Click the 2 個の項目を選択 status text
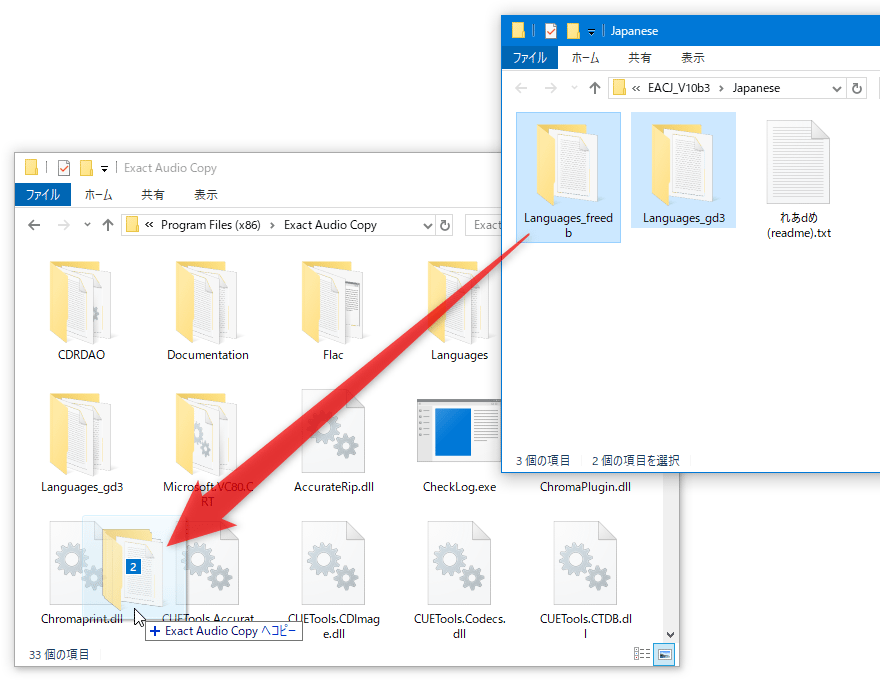This screenshot has height=680, width=880. click(635, 461)
